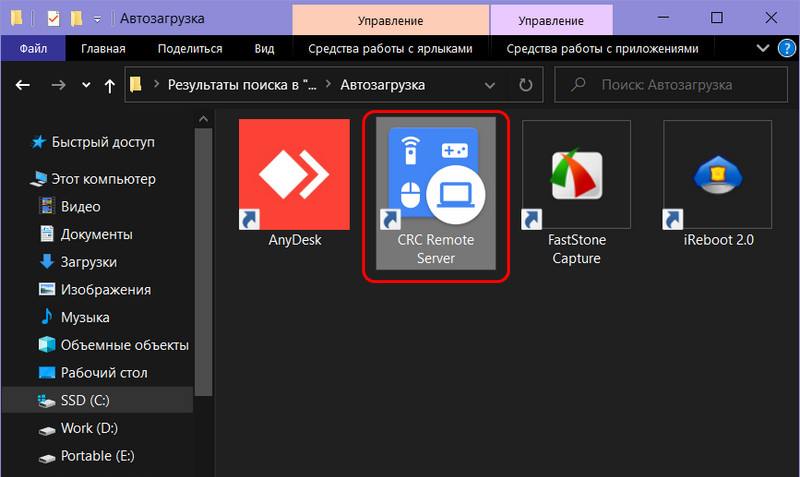
Task: Click the folder icon in the title bar
Action: tap(16, 18)
